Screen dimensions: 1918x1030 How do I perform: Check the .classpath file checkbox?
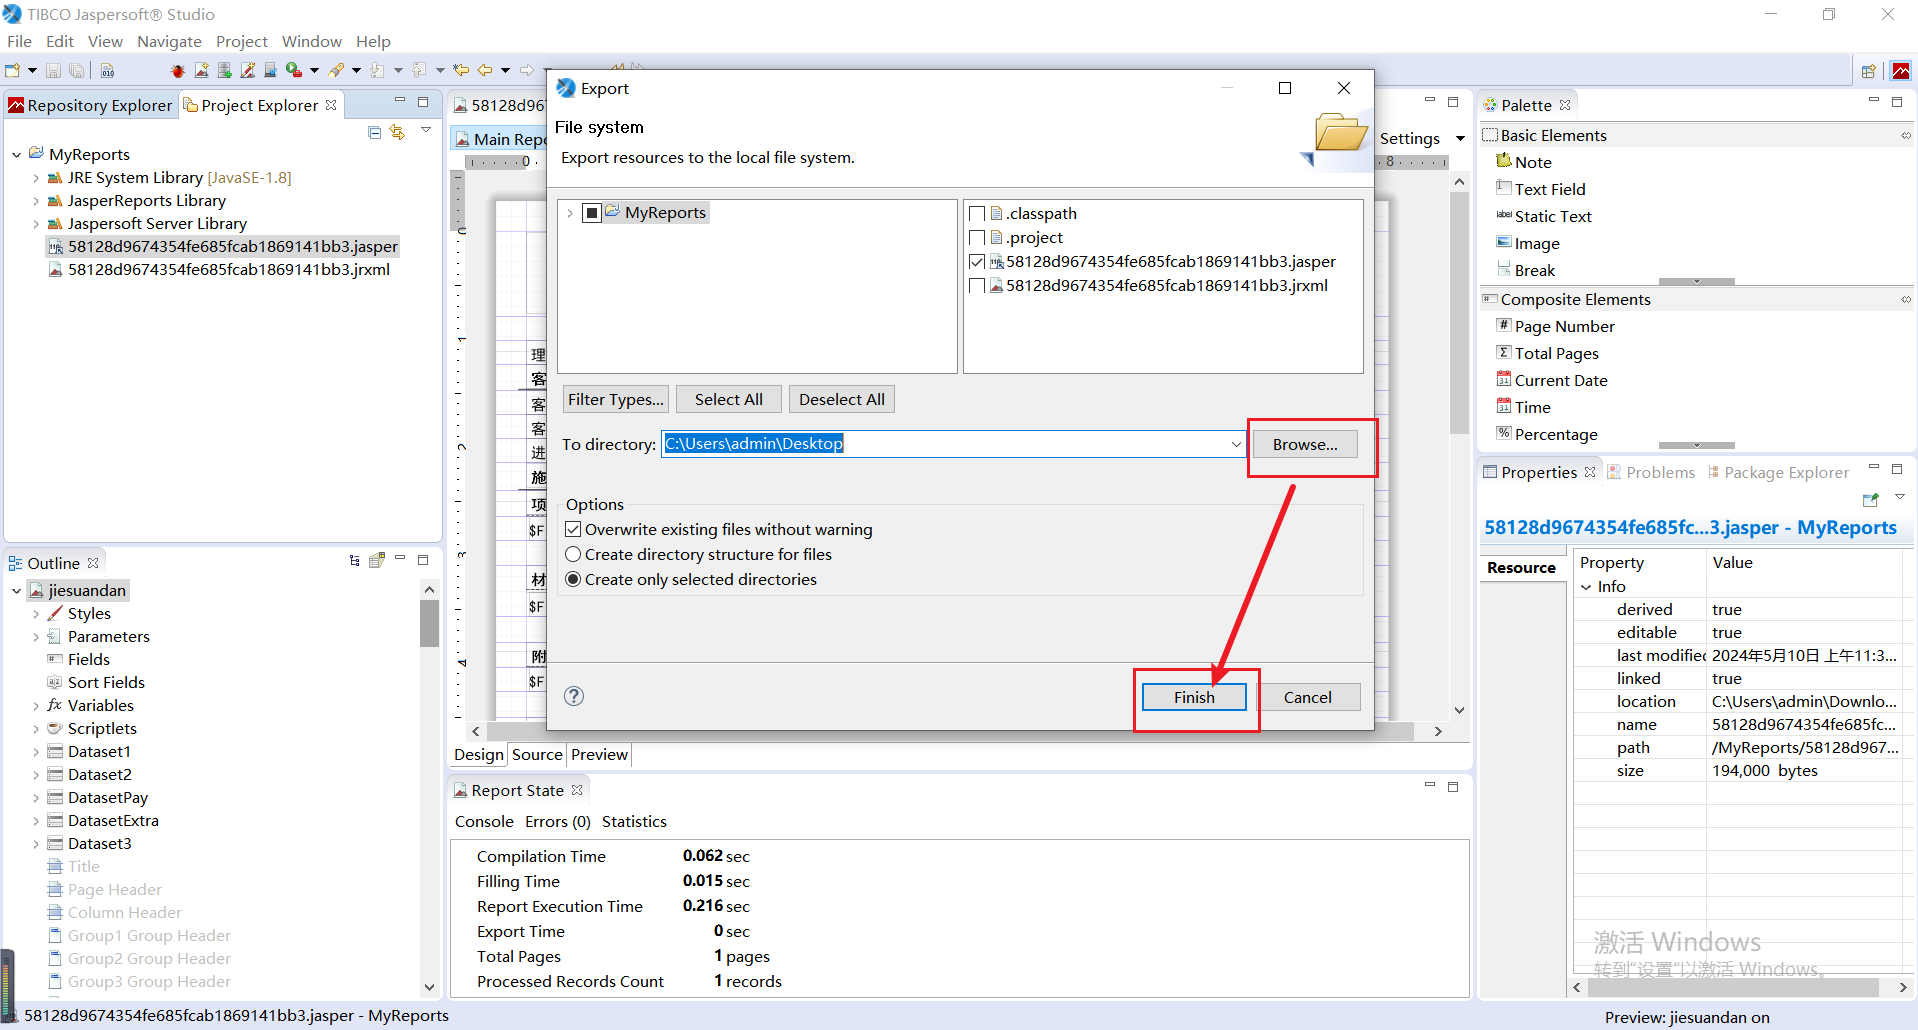[978, 213]
